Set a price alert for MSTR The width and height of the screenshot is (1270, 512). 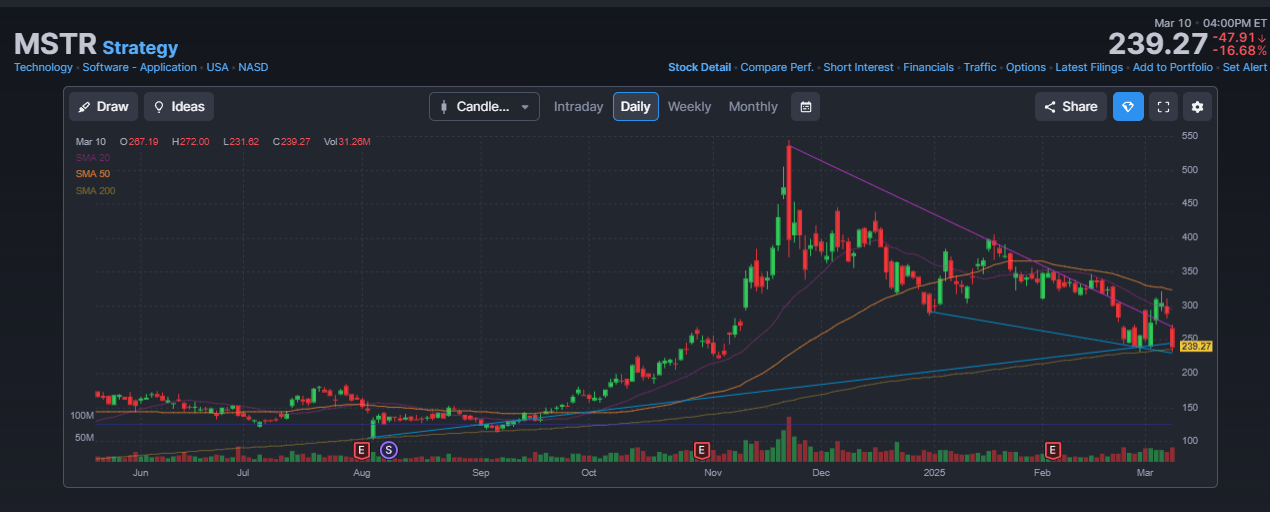click(x=1246, y=67)
